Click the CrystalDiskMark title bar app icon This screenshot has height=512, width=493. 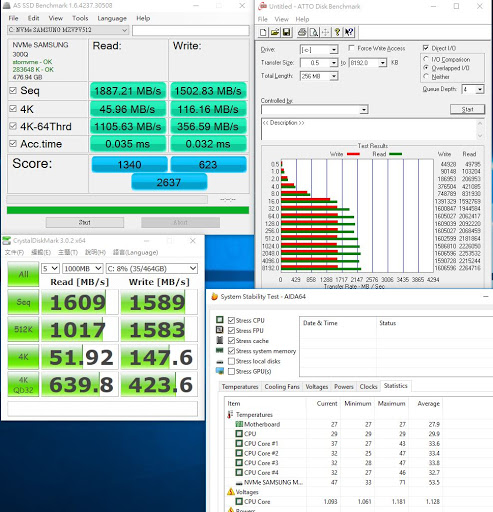coord(6,241)
